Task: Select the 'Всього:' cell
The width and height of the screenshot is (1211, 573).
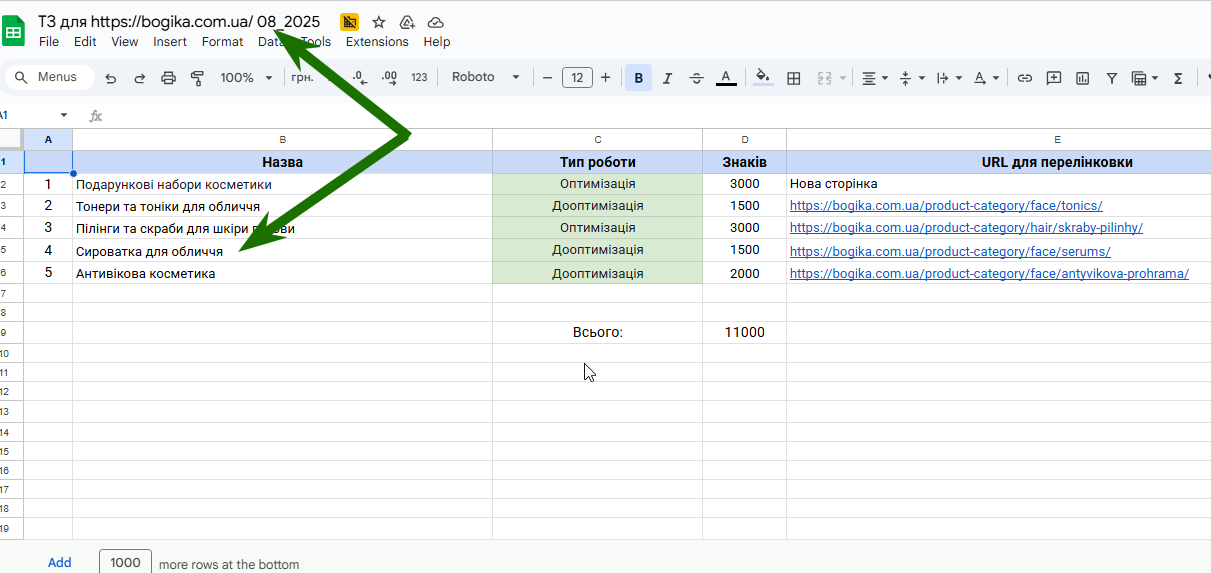Action: (597, 332)
